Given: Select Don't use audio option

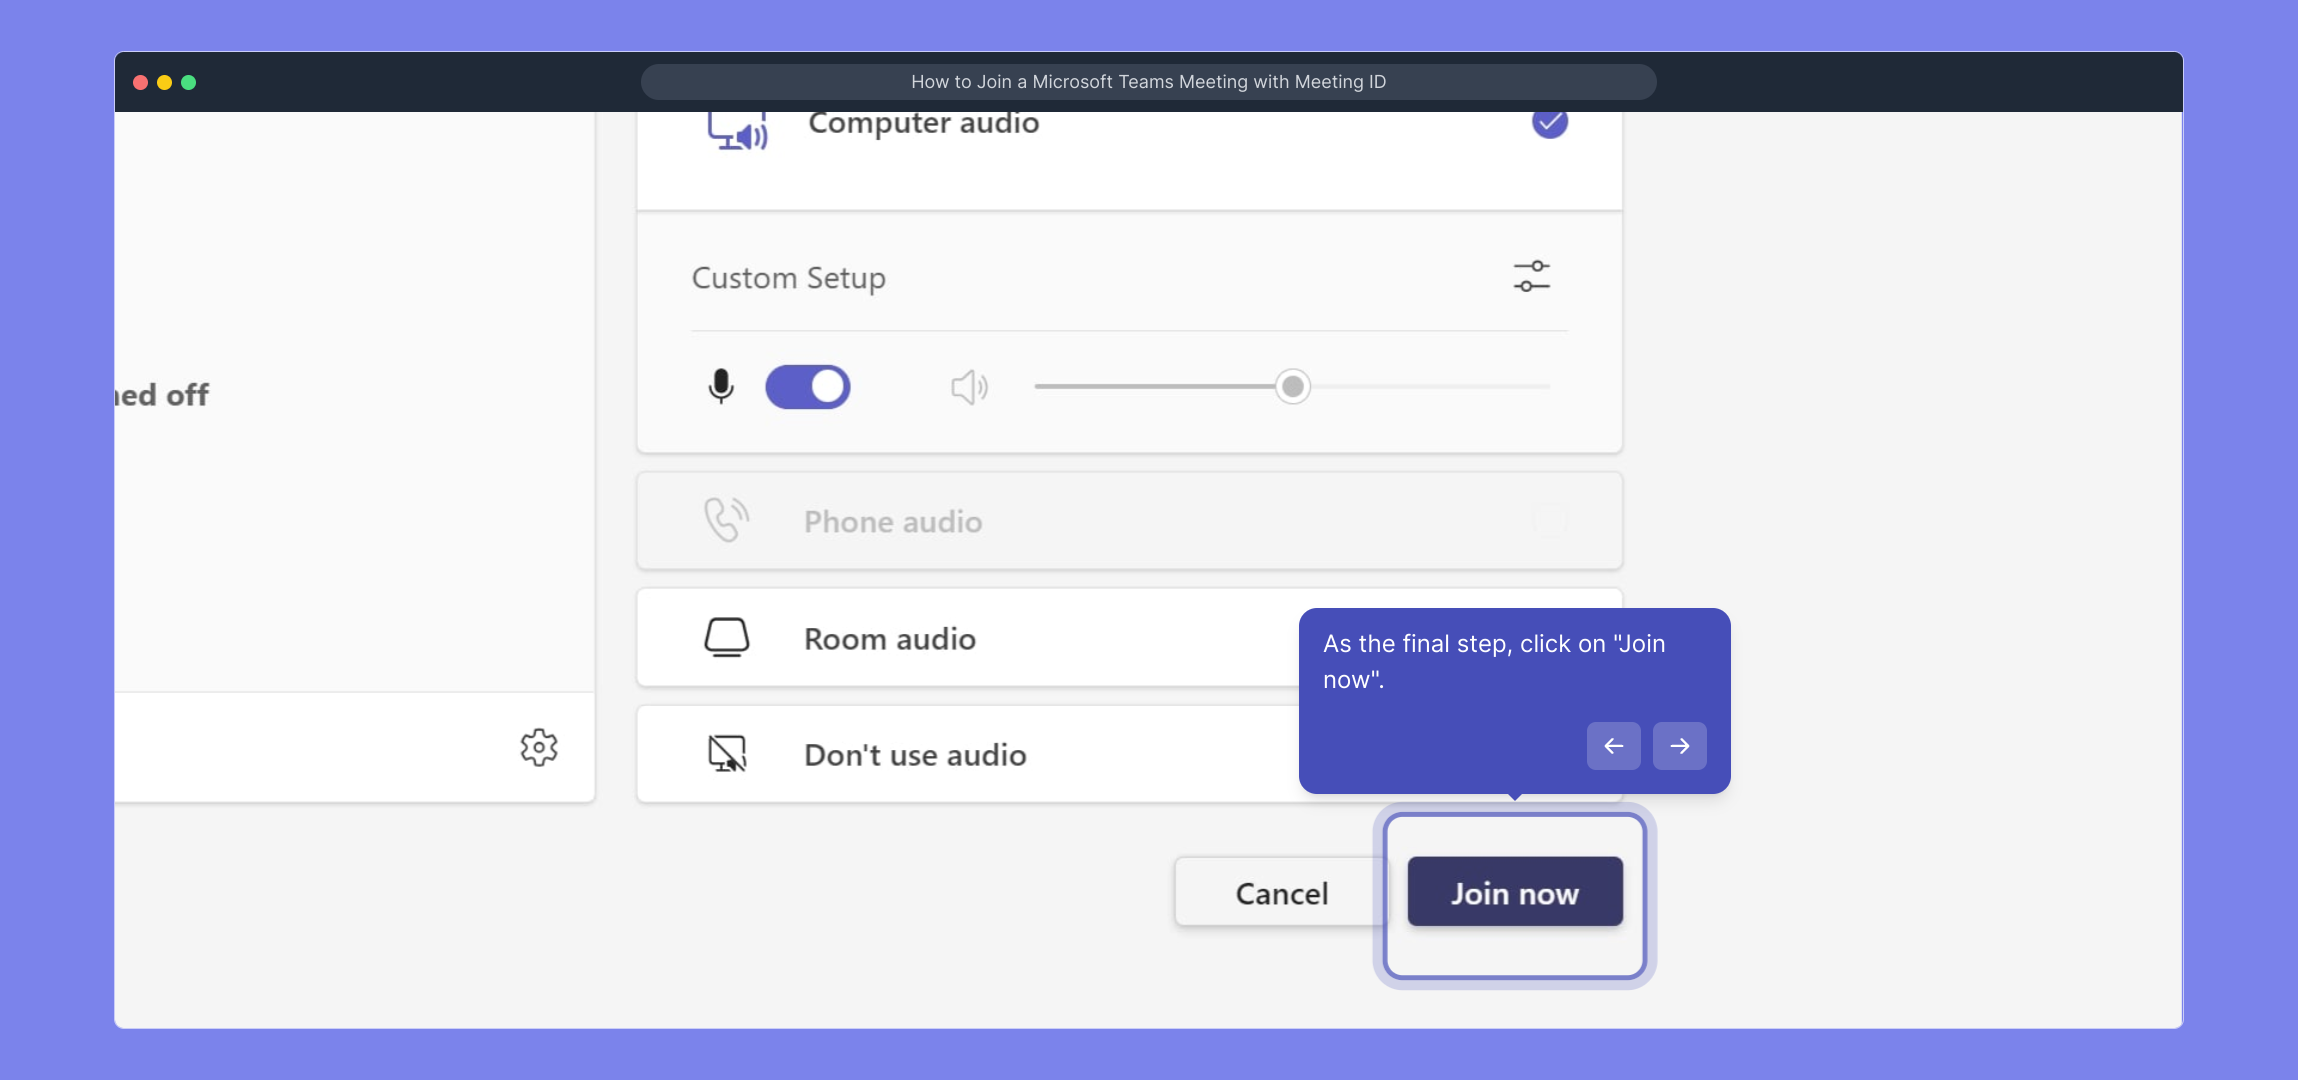Looking at the screenshot, I should tap(914, 755).
